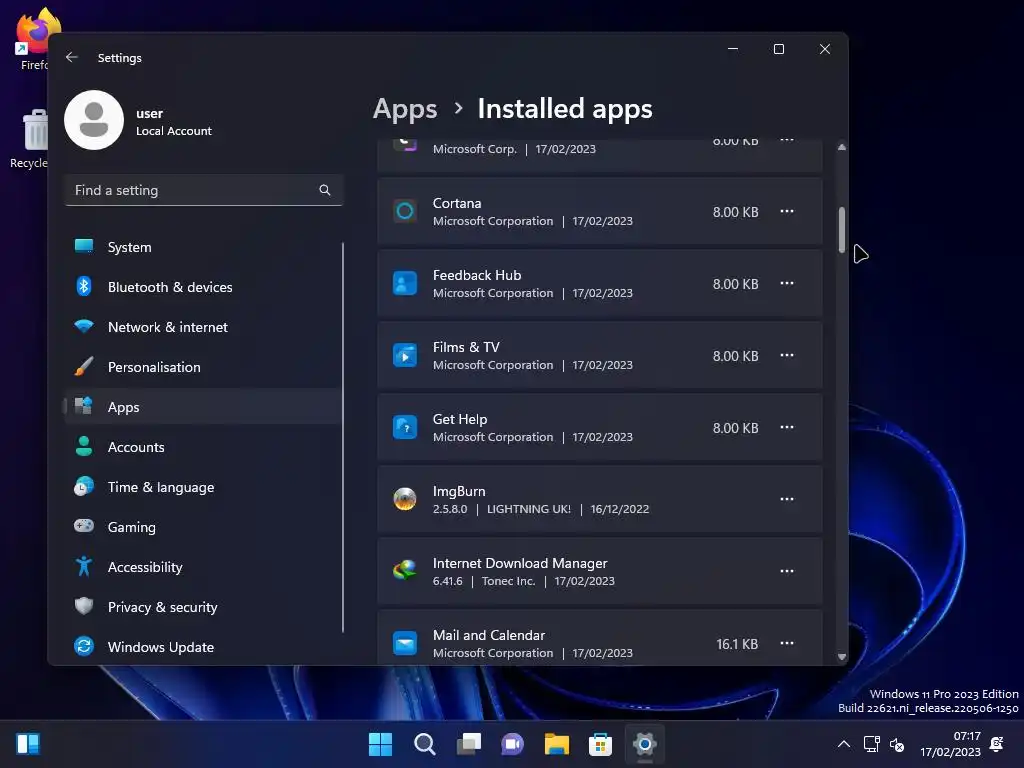Open more options for Mail and Calendar
Viewport: 1024px width, 768px height.
pyautogui.click(x=787, y=643)
